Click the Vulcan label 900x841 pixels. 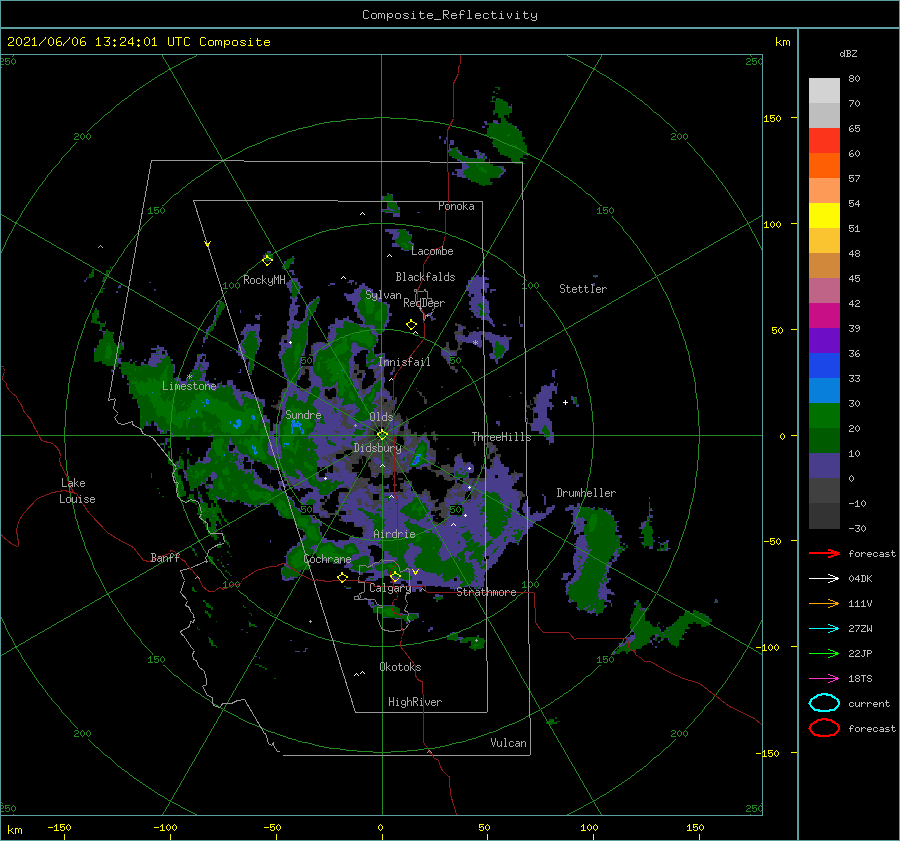click(x=509, y=743)
